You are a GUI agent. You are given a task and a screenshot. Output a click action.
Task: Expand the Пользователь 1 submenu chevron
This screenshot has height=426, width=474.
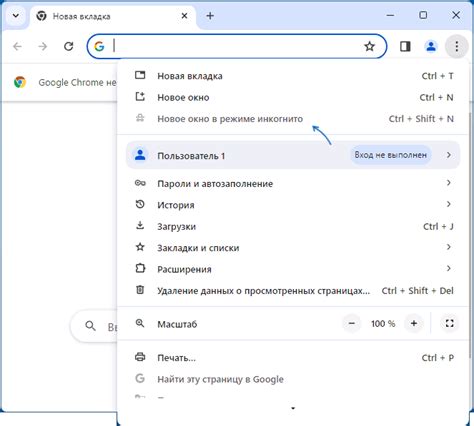point(449,155)
